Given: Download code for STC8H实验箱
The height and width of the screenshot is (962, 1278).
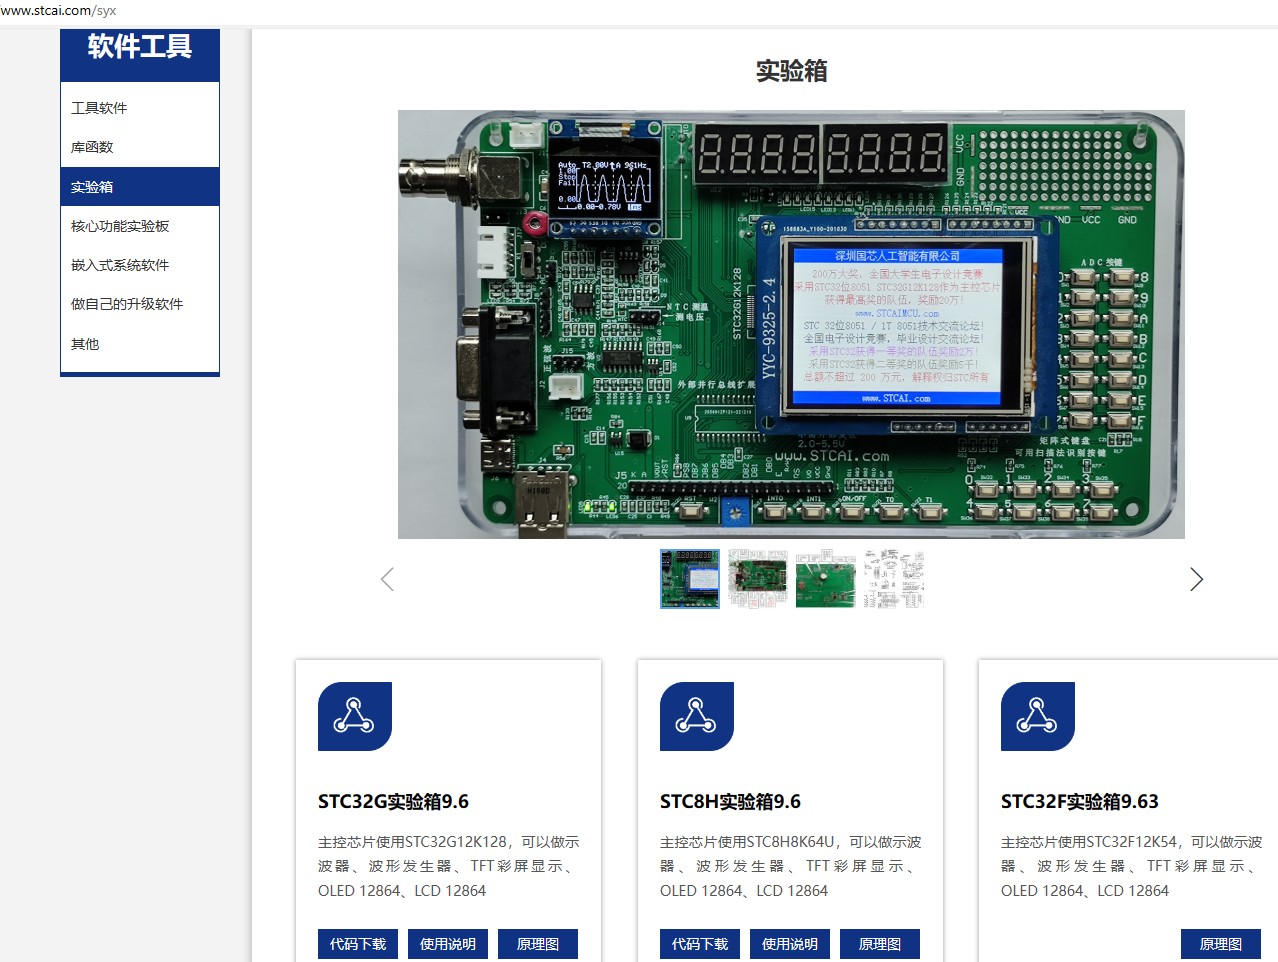Looking at the screenshot, I should 700,944.
